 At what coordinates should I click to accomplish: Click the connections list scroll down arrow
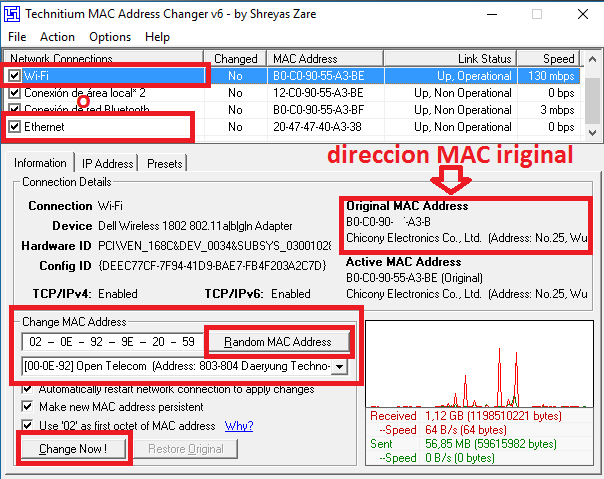coord(592,133)
